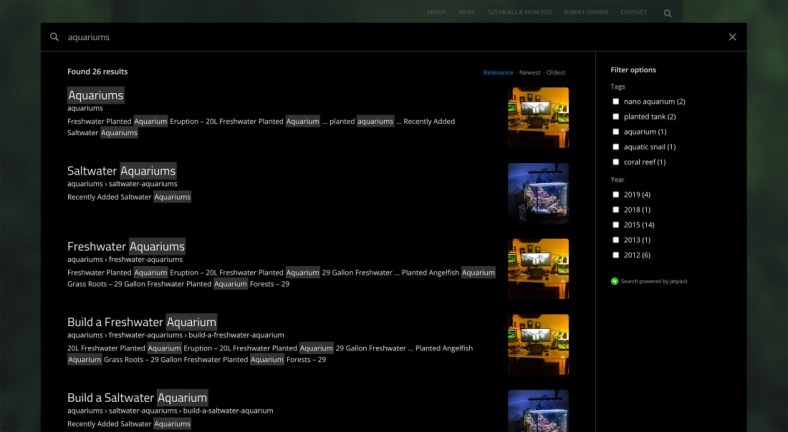The width and height of the screenshot is (788, 432).
Task: Sort results by Relevance
Action: click(x=498, y=72)
